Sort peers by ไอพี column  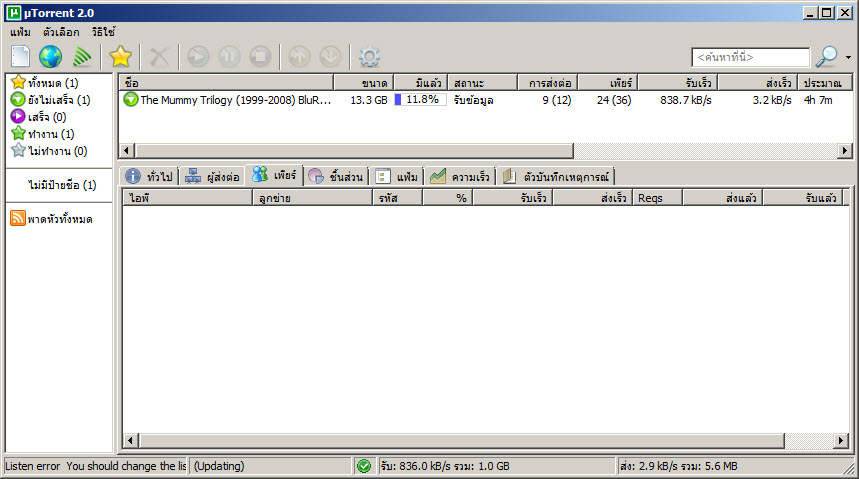(x=187, y=198)
